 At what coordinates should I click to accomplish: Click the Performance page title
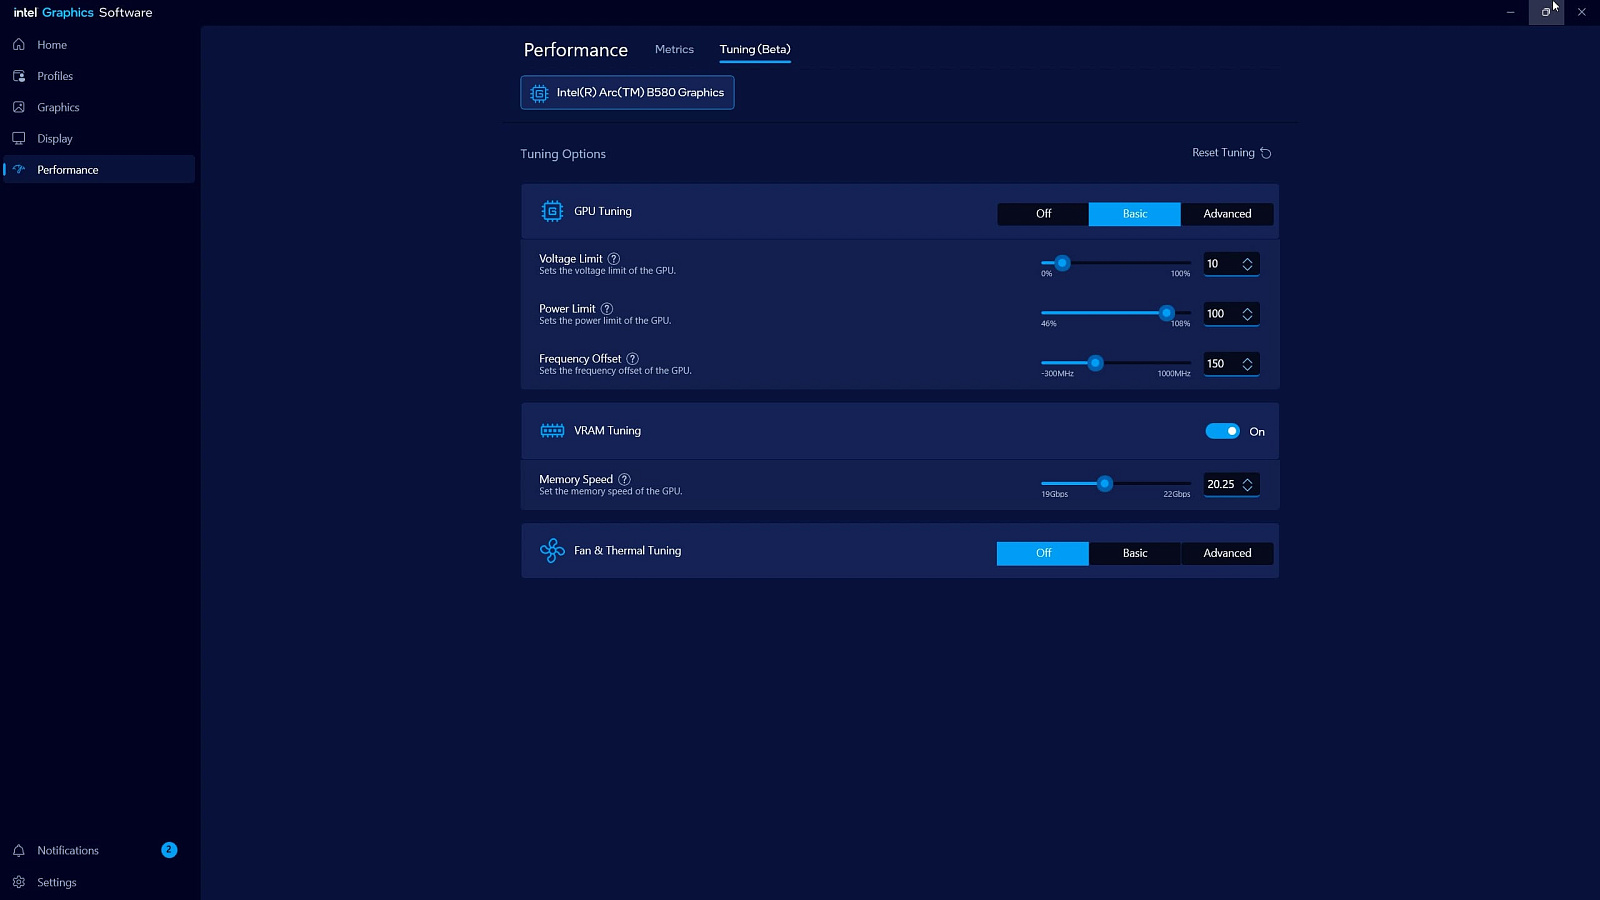click(x=576, y=50)
